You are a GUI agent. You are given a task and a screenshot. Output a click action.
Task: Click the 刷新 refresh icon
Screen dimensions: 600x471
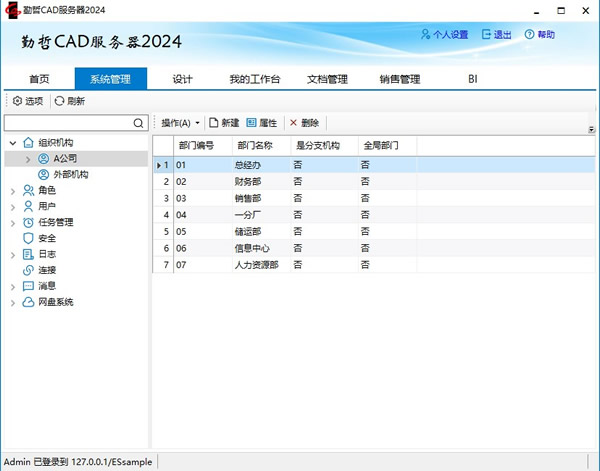tap(60, 101)
